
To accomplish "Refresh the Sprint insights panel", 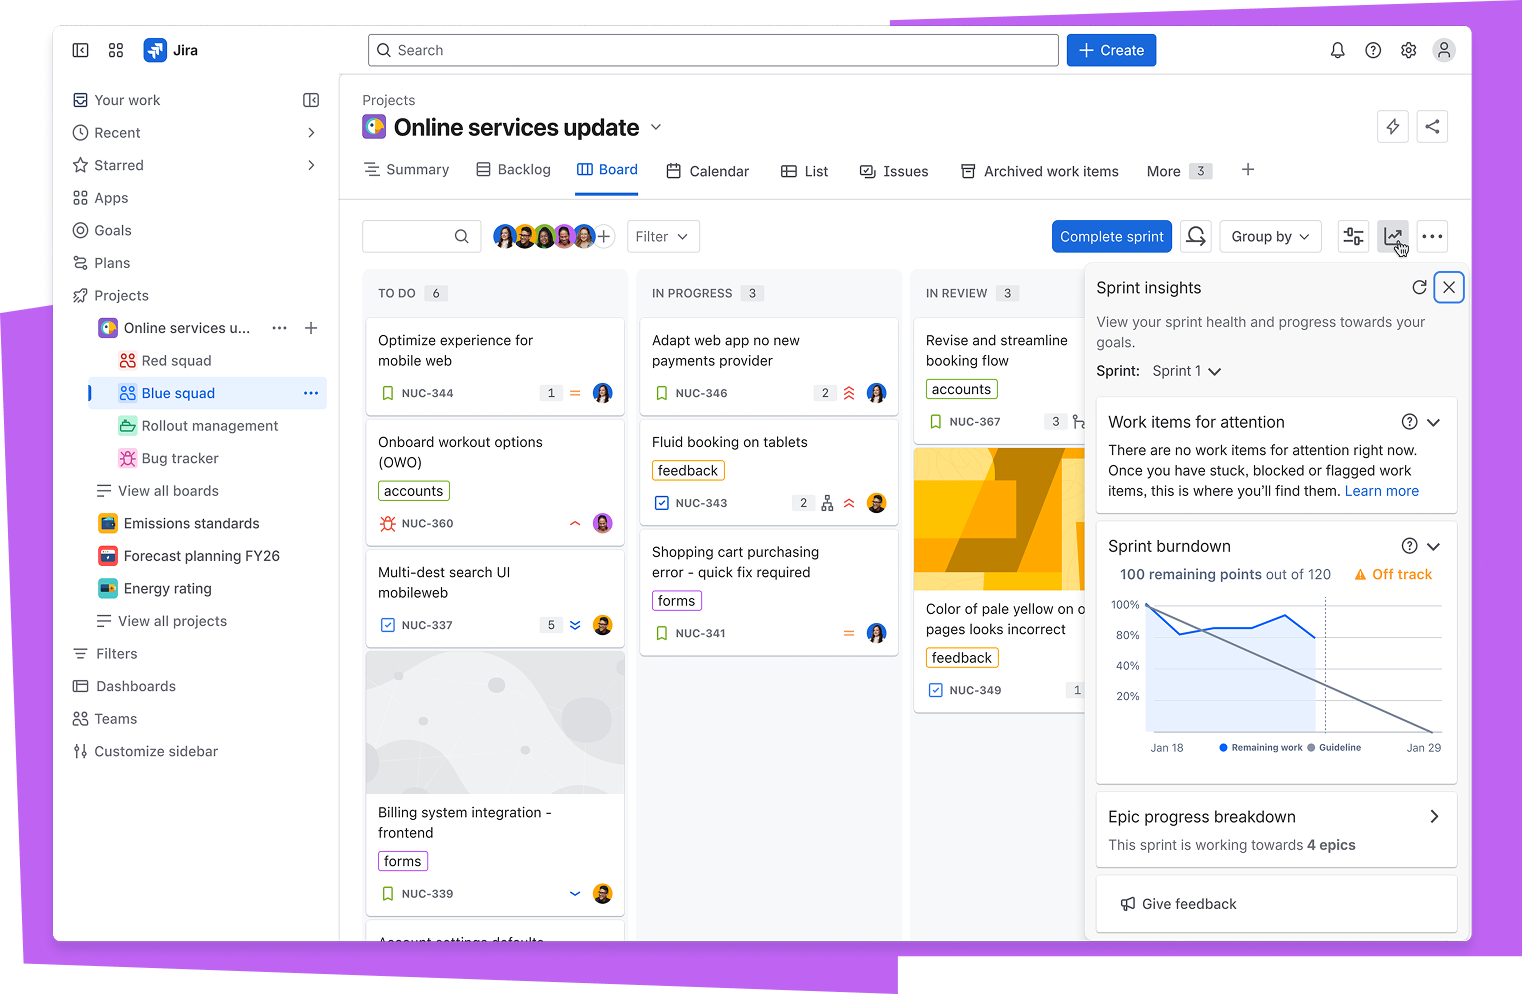I will (1418, 288).
